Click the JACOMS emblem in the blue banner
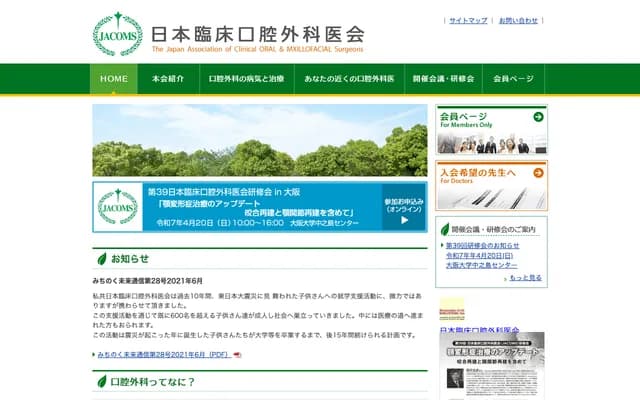The height and width of the screenshot is (400, 640). 118,206
